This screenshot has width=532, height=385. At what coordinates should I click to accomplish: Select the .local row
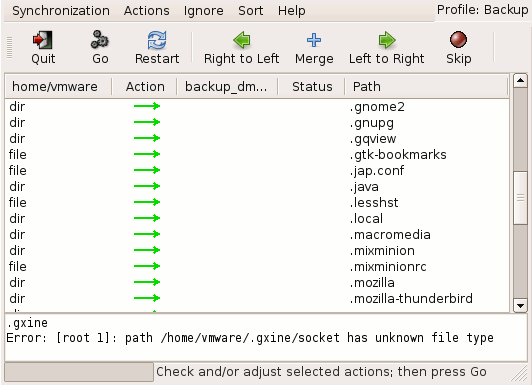coord(257,218)
